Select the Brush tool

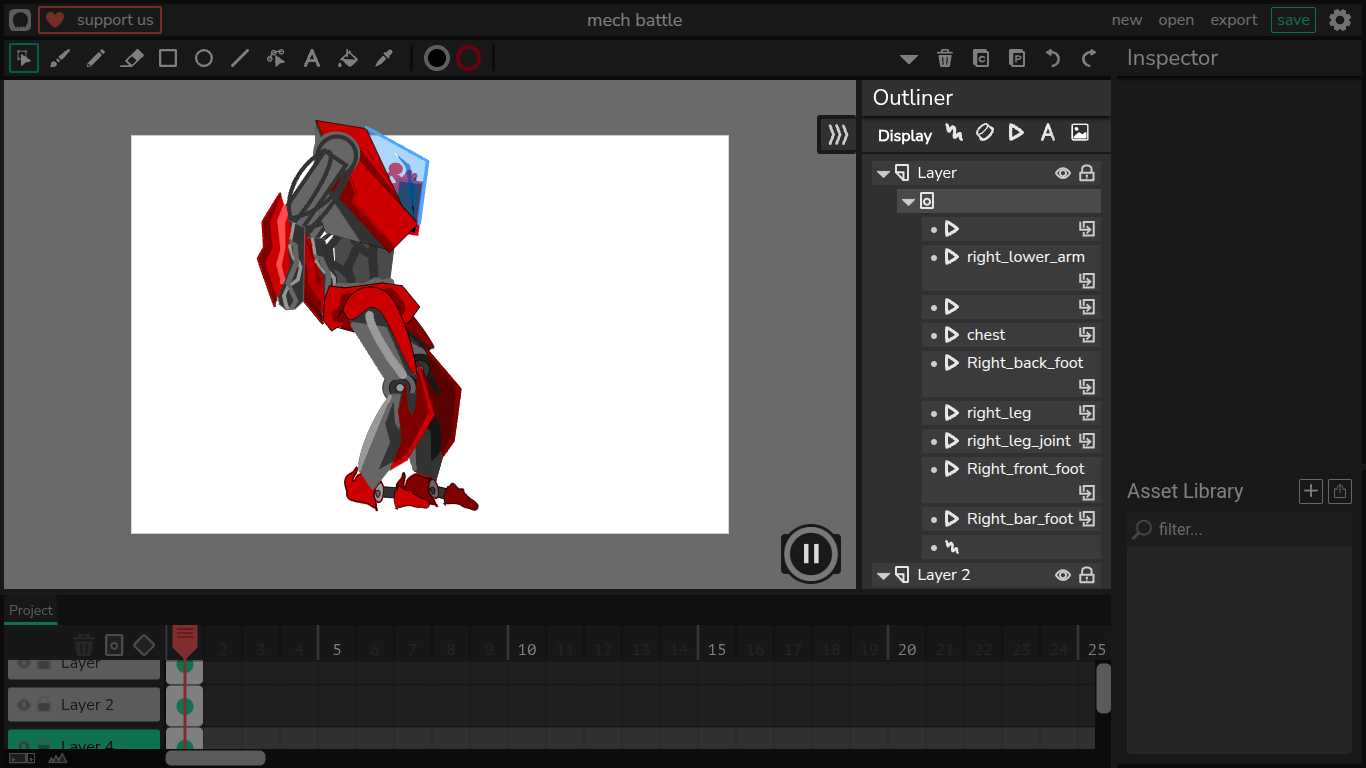pos(60,59)
